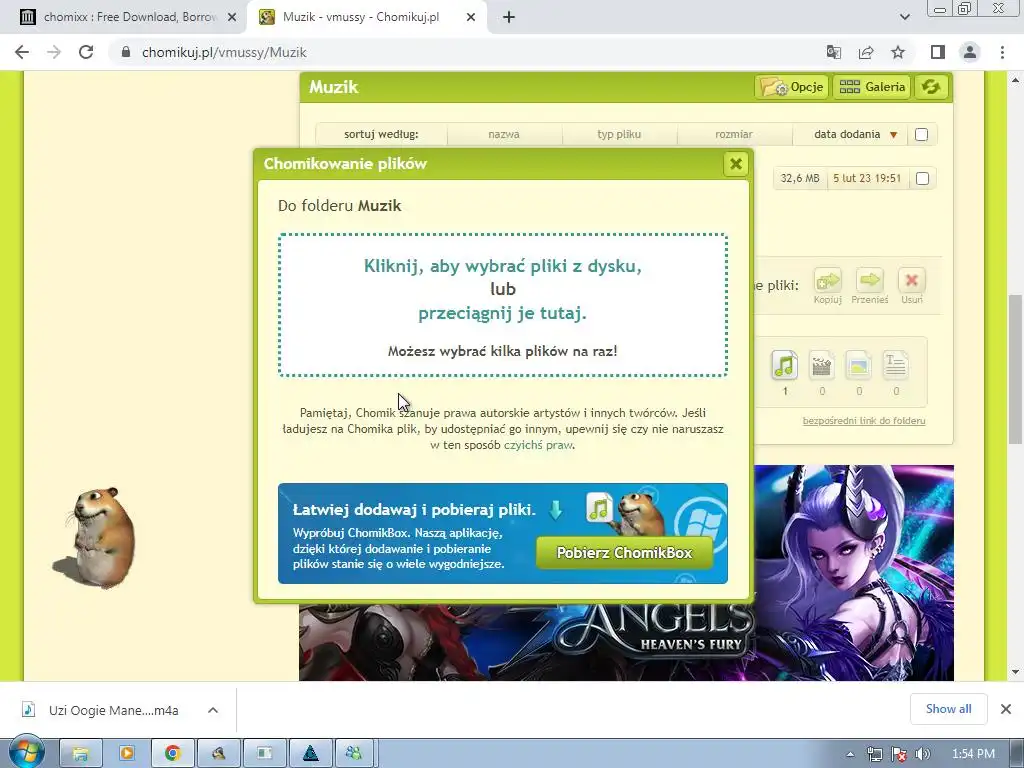Switch to the chomixx archive tab
This screenshot has width=1024, height=768.
(129, 17)
